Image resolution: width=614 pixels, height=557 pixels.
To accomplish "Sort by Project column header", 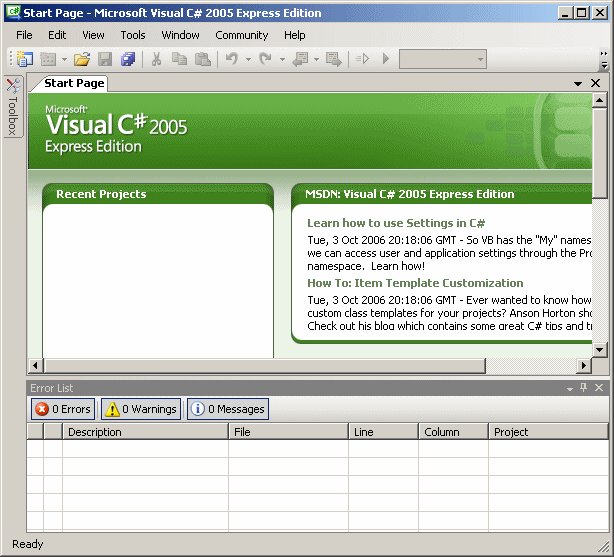I will (x=549, y=432).
